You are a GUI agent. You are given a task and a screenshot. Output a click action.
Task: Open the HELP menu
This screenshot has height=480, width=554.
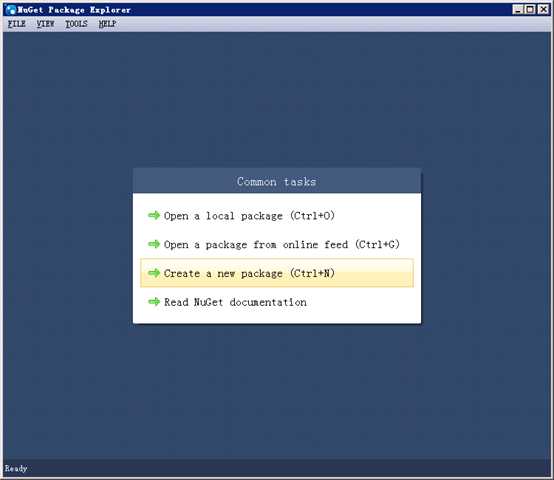pos(107,24)
